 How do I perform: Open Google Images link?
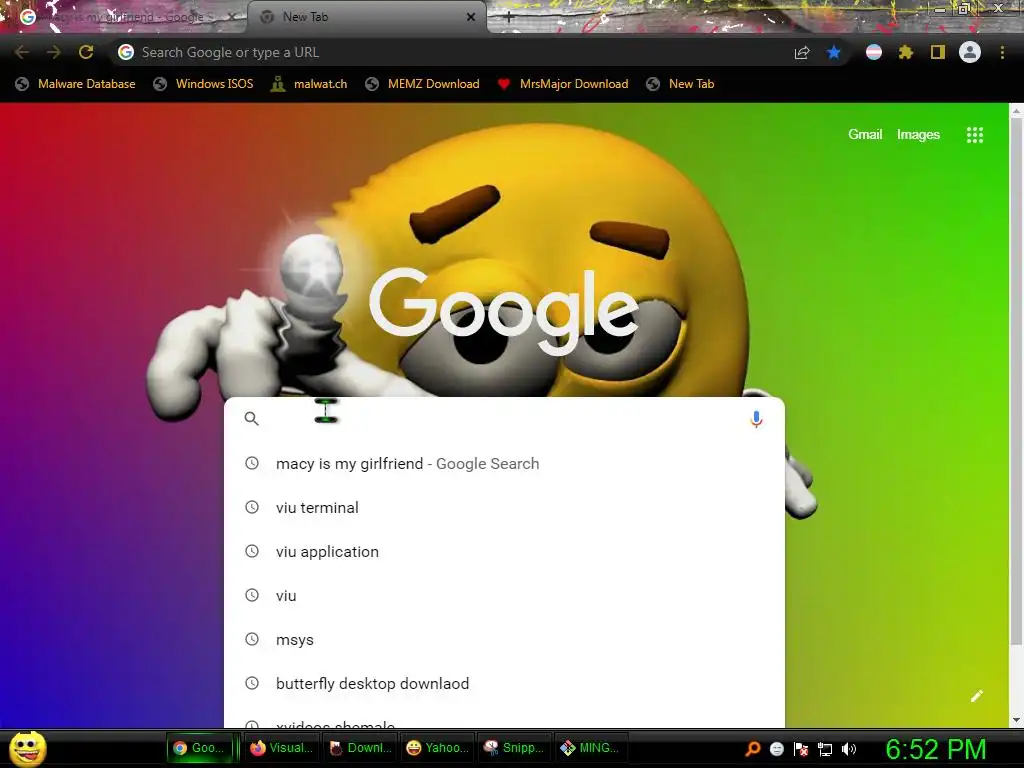coord(918,135)
